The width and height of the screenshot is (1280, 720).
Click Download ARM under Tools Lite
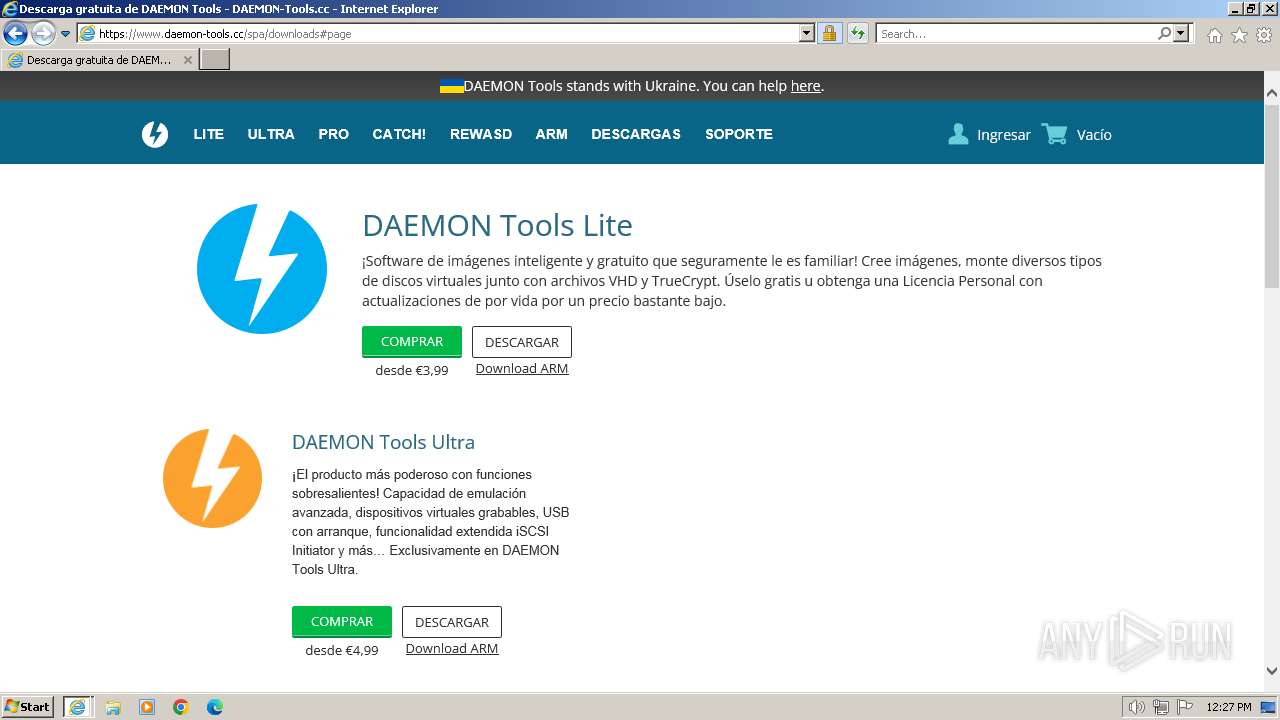(522, 368)
